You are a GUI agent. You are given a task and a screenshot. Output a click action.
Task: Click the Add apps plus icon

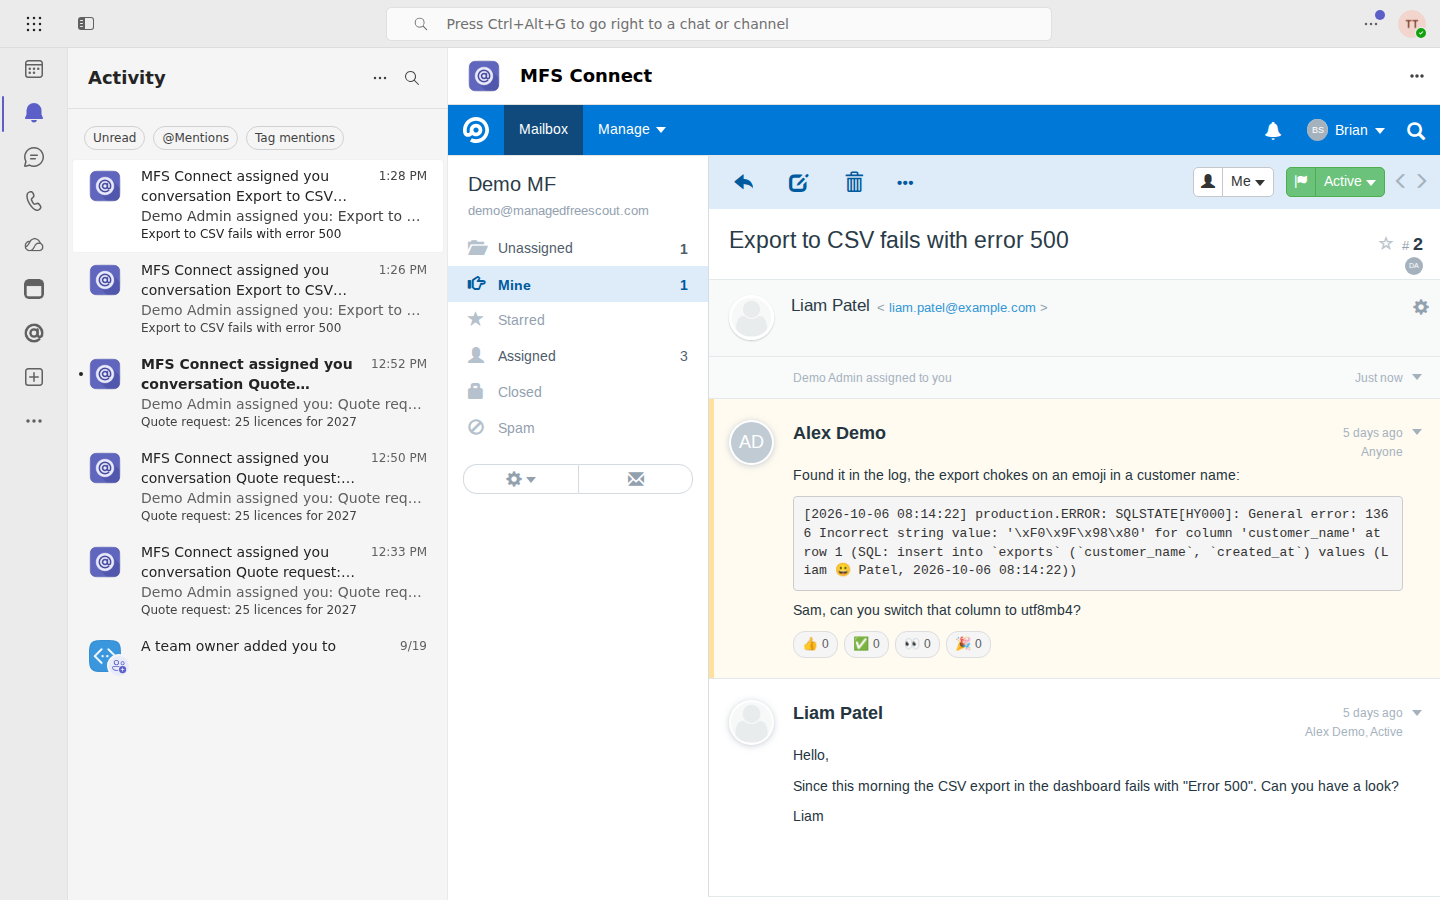[x=34, y=377]
